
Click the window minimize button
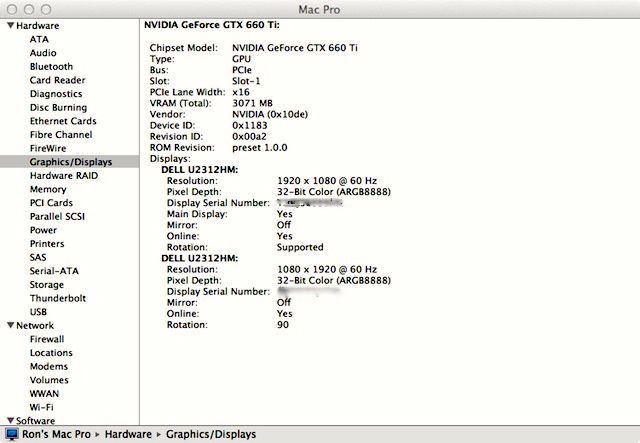coord(29,9)
